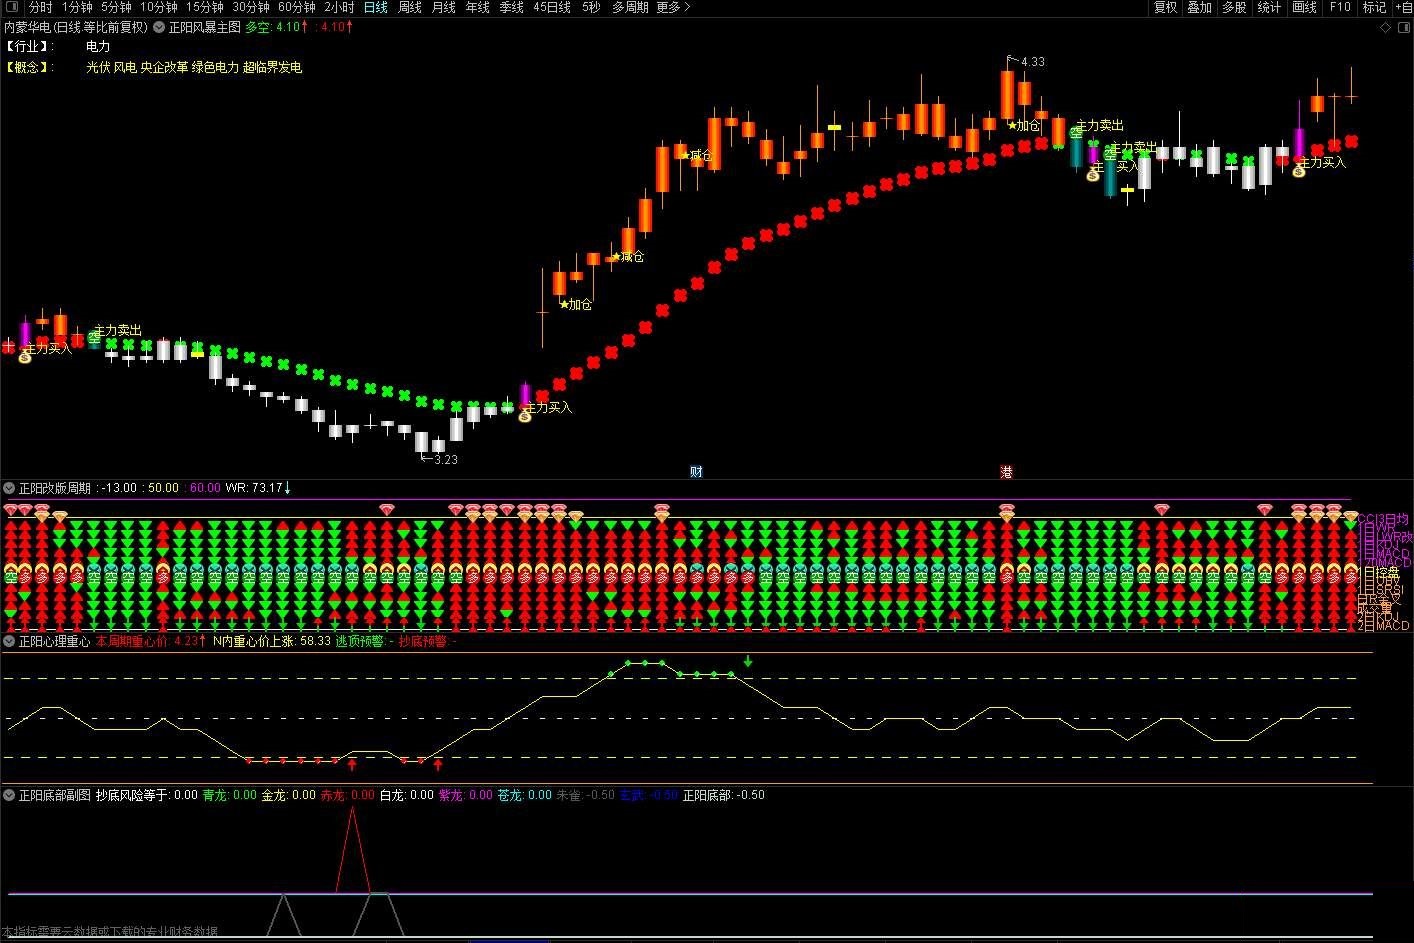Image resolution: width=1414 pixels, height=943 pixels.
Task: Open dropdown beside 正阳底部副图 indicator
Action: pyautogui.click(x=9, y=795)
